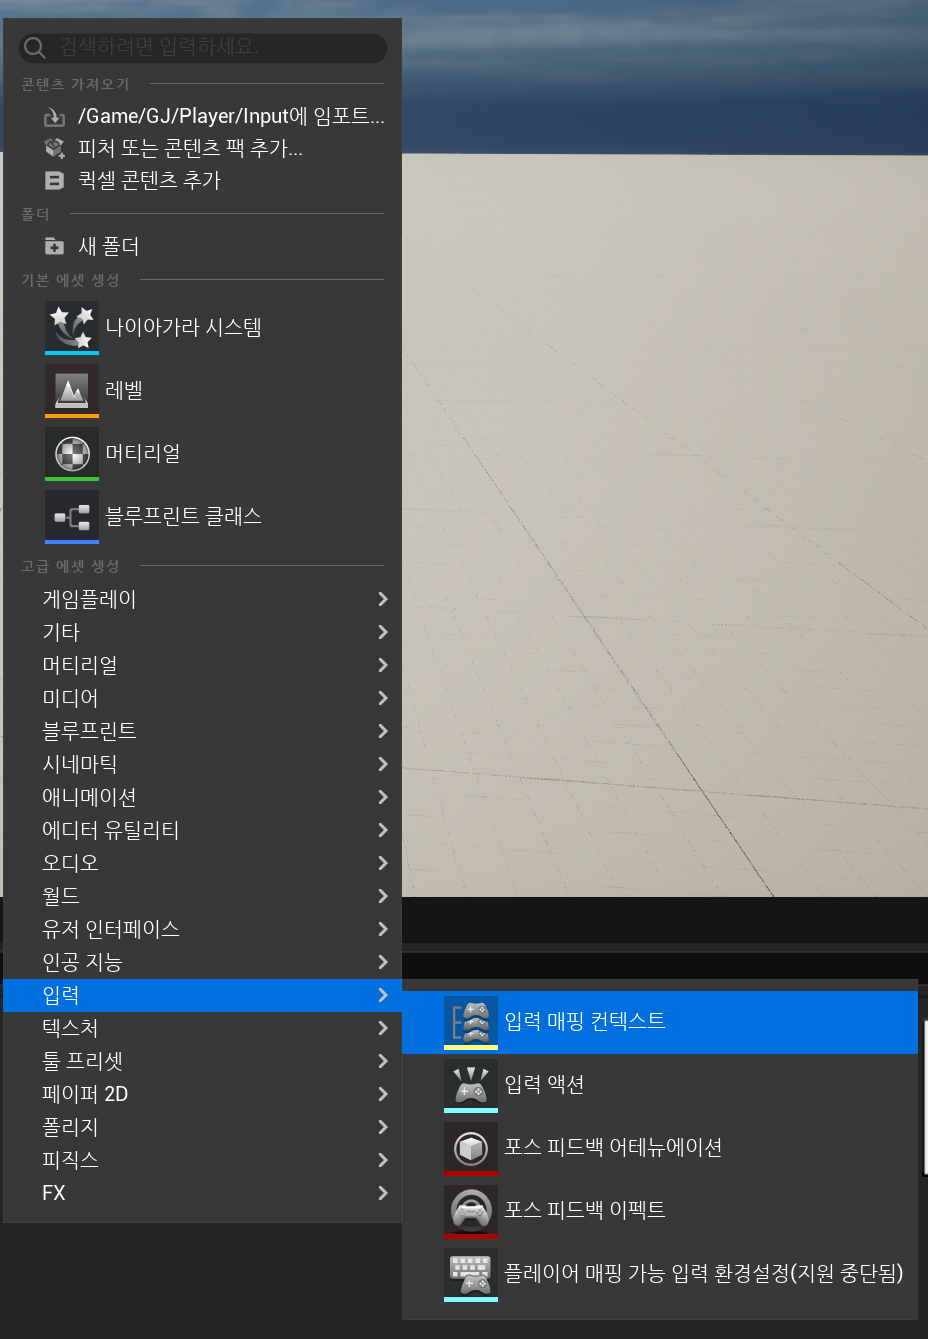Open the 기타 submenu
Image resolution: width=928 pixels, height=1339 pixels.
pos(203,632)
